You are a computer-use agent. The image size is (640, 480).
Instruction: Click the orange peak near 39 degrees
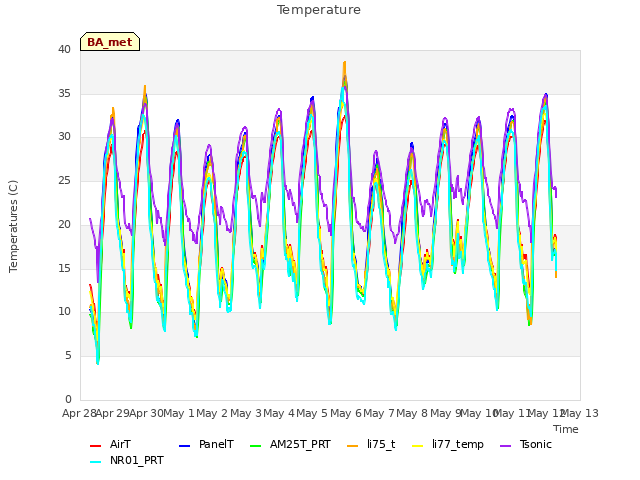[344, 64]
